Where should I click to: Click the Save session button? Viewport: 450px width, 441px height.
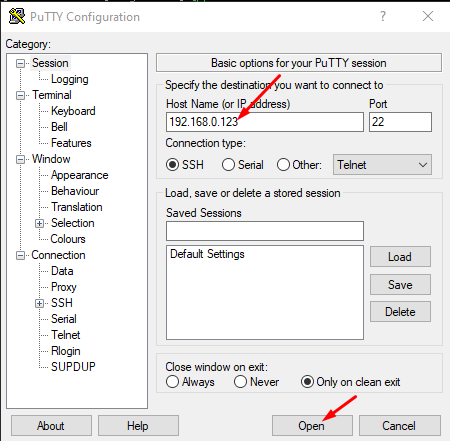pyautogui.click(x=400, y=285)
